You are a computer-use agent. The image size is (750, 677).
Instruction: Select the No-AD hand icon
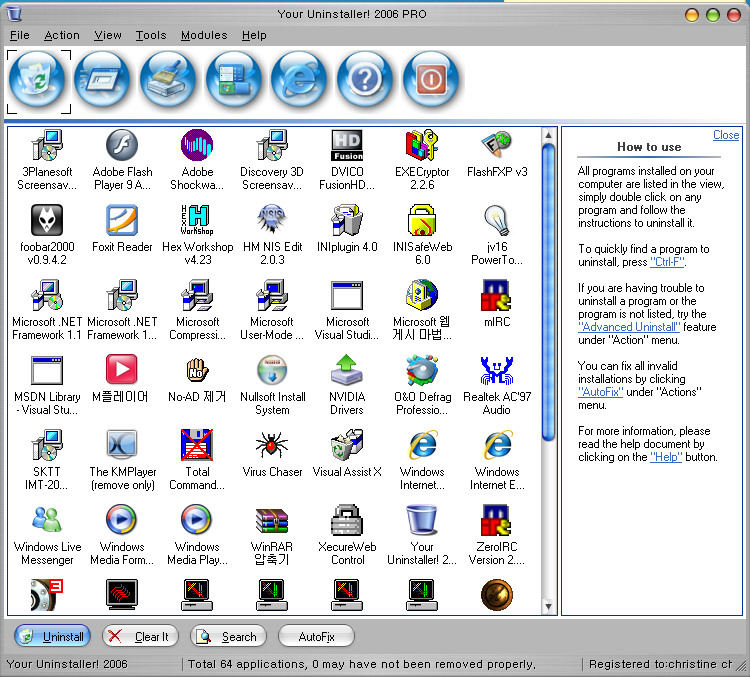click(197, 370)
